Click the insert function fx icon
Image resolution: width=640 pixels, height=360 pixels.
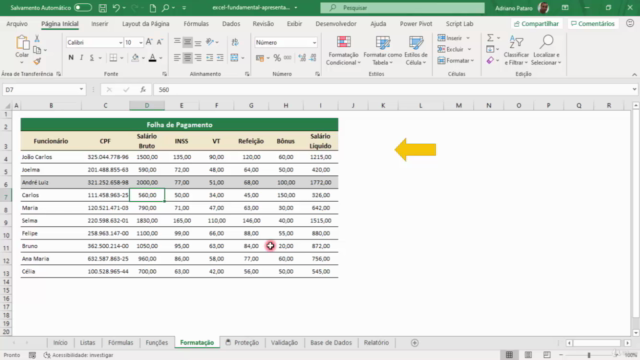click(143, 89)
